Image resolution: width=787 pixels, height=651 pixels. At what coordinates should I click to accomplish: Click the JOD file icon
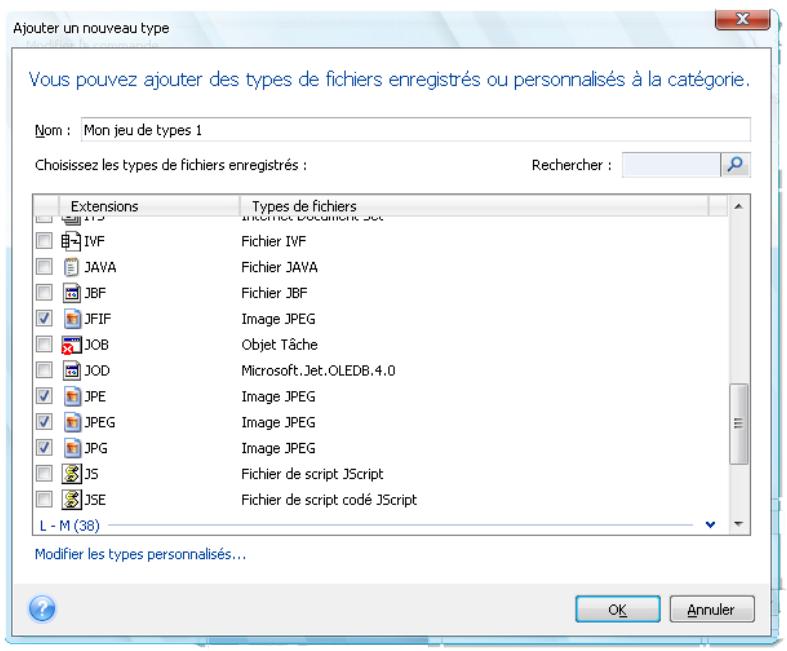point(71,370)
